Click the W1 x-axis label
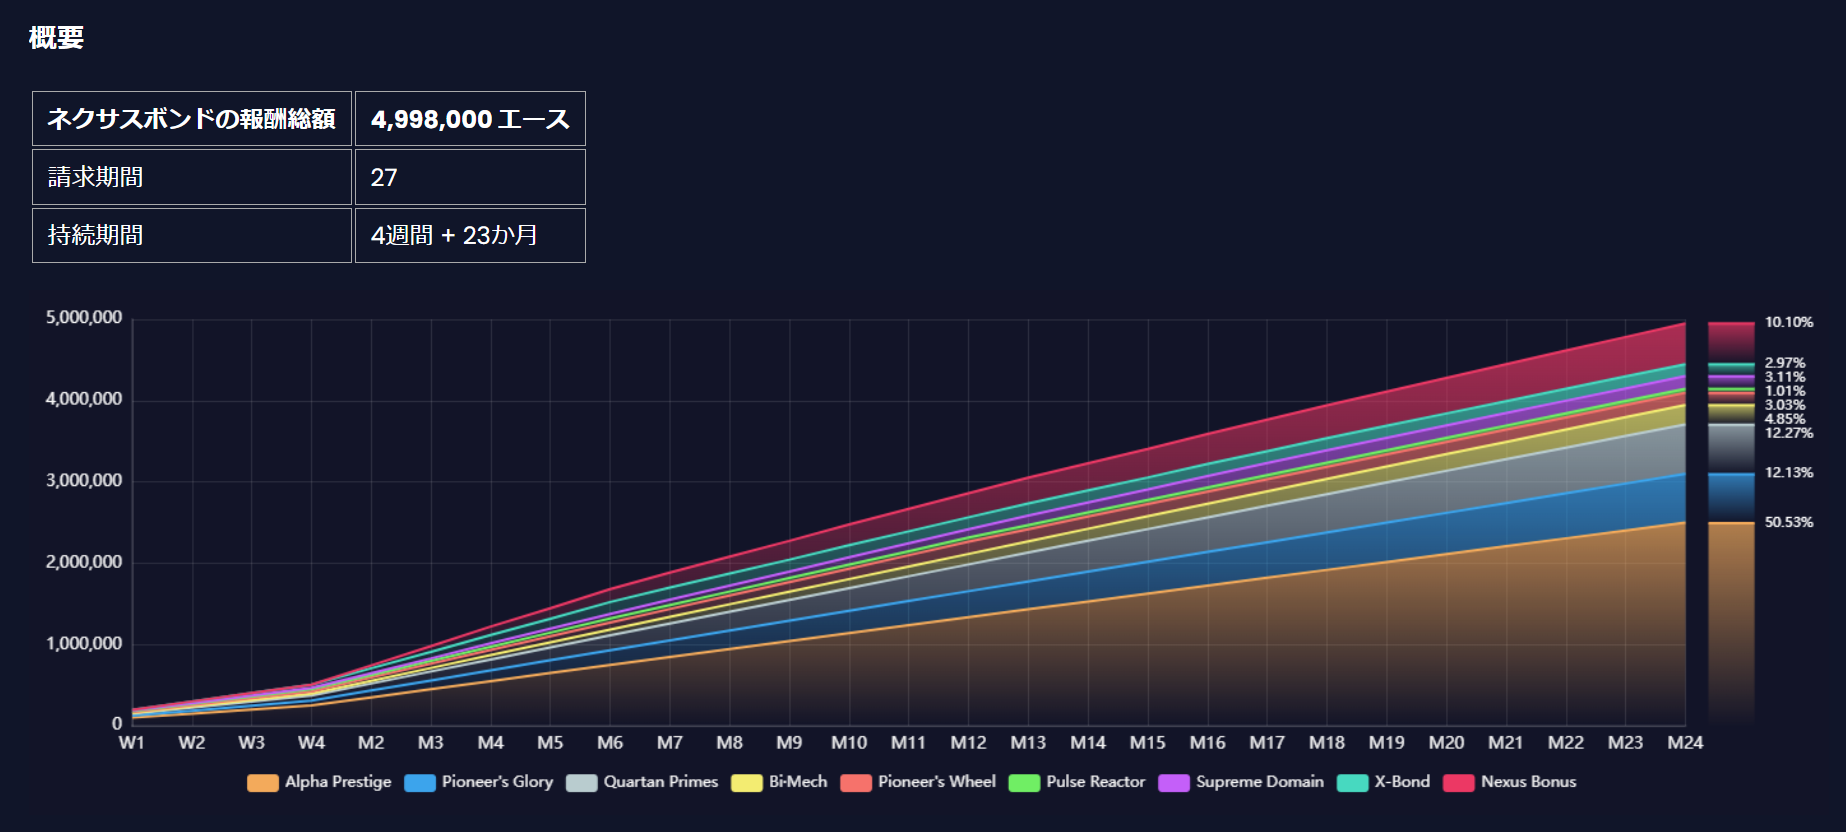This screenshot has height=832, width=1846. (132, 743)
